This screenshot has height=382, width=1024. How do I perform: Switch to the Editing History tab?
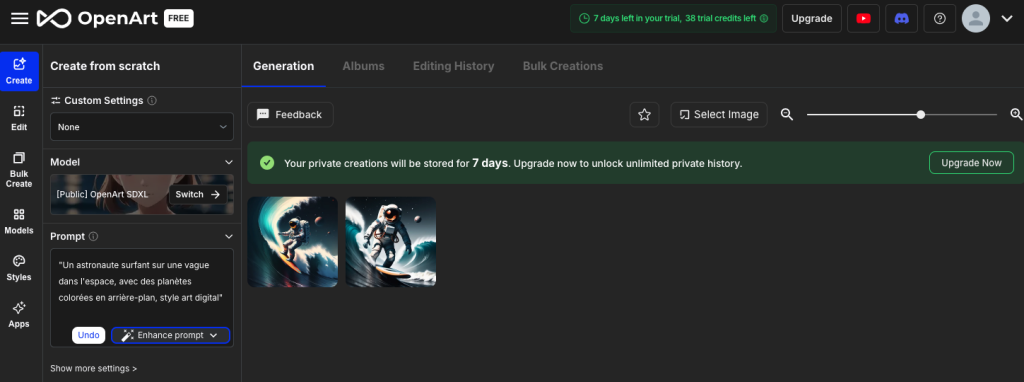click(x=453, y=66)
